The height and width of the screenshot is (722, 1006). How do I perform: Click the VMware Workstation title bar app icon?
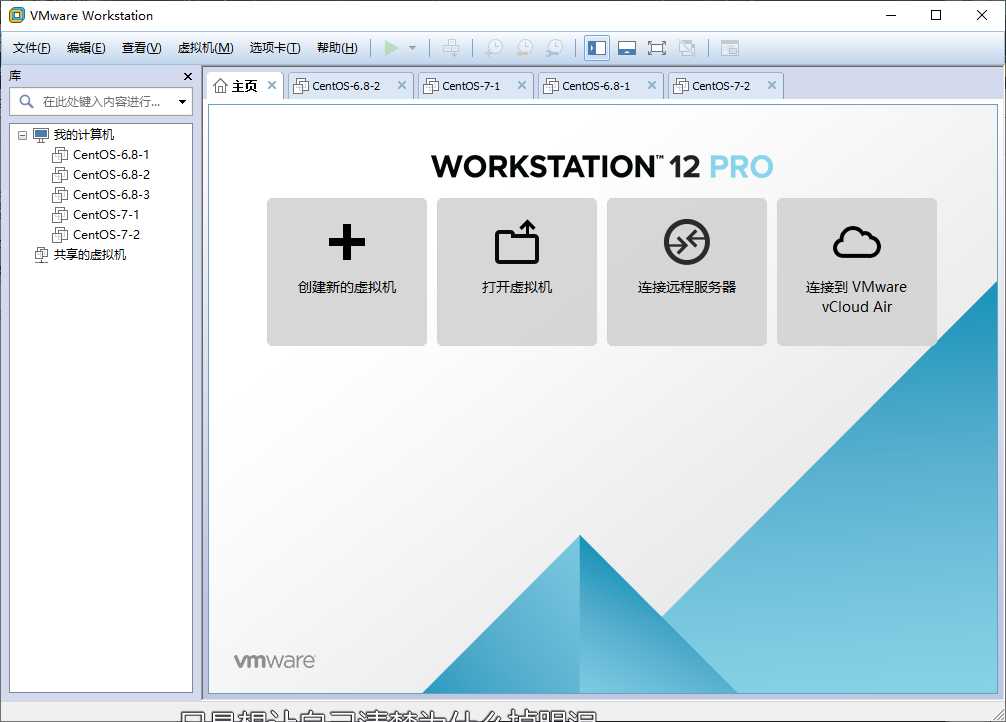[17, 15]
